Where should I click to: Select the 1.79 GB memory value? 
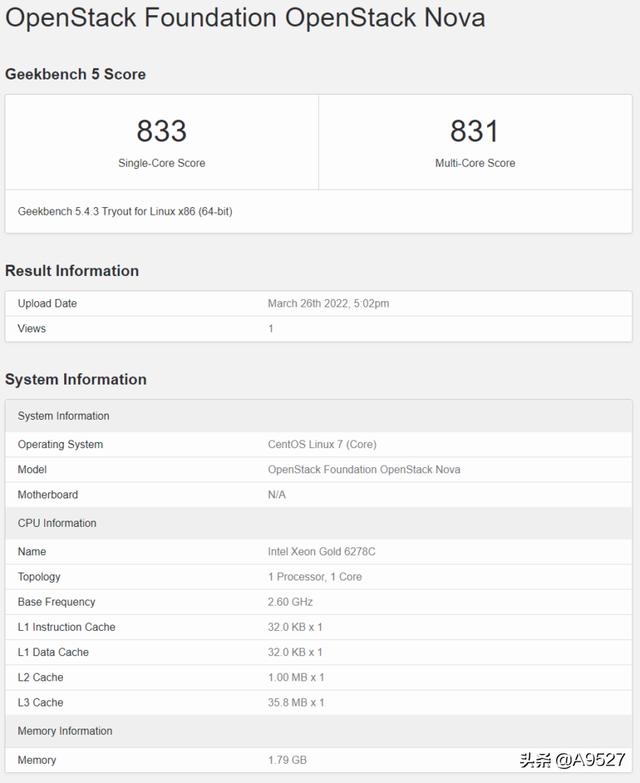pyautogui.click(x=287, y=760)
